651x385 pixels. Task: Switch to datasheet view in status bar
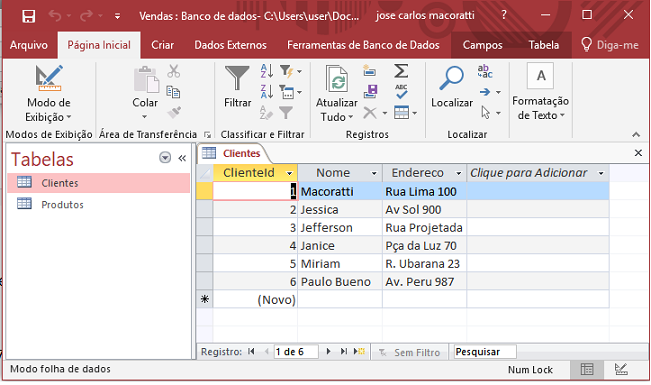(587, 369)
